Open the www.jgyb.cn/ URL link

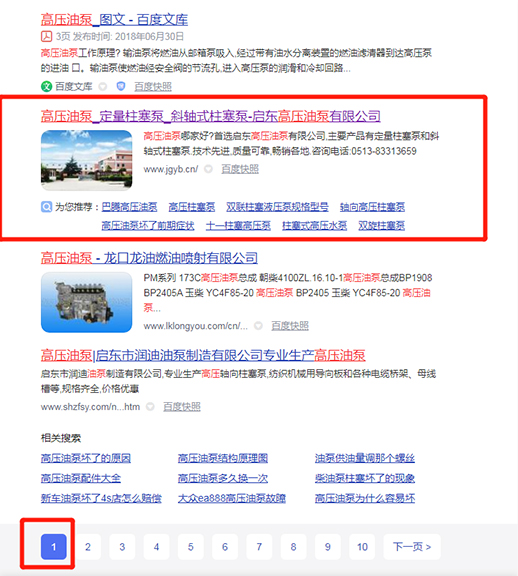[x=171, y=169]
